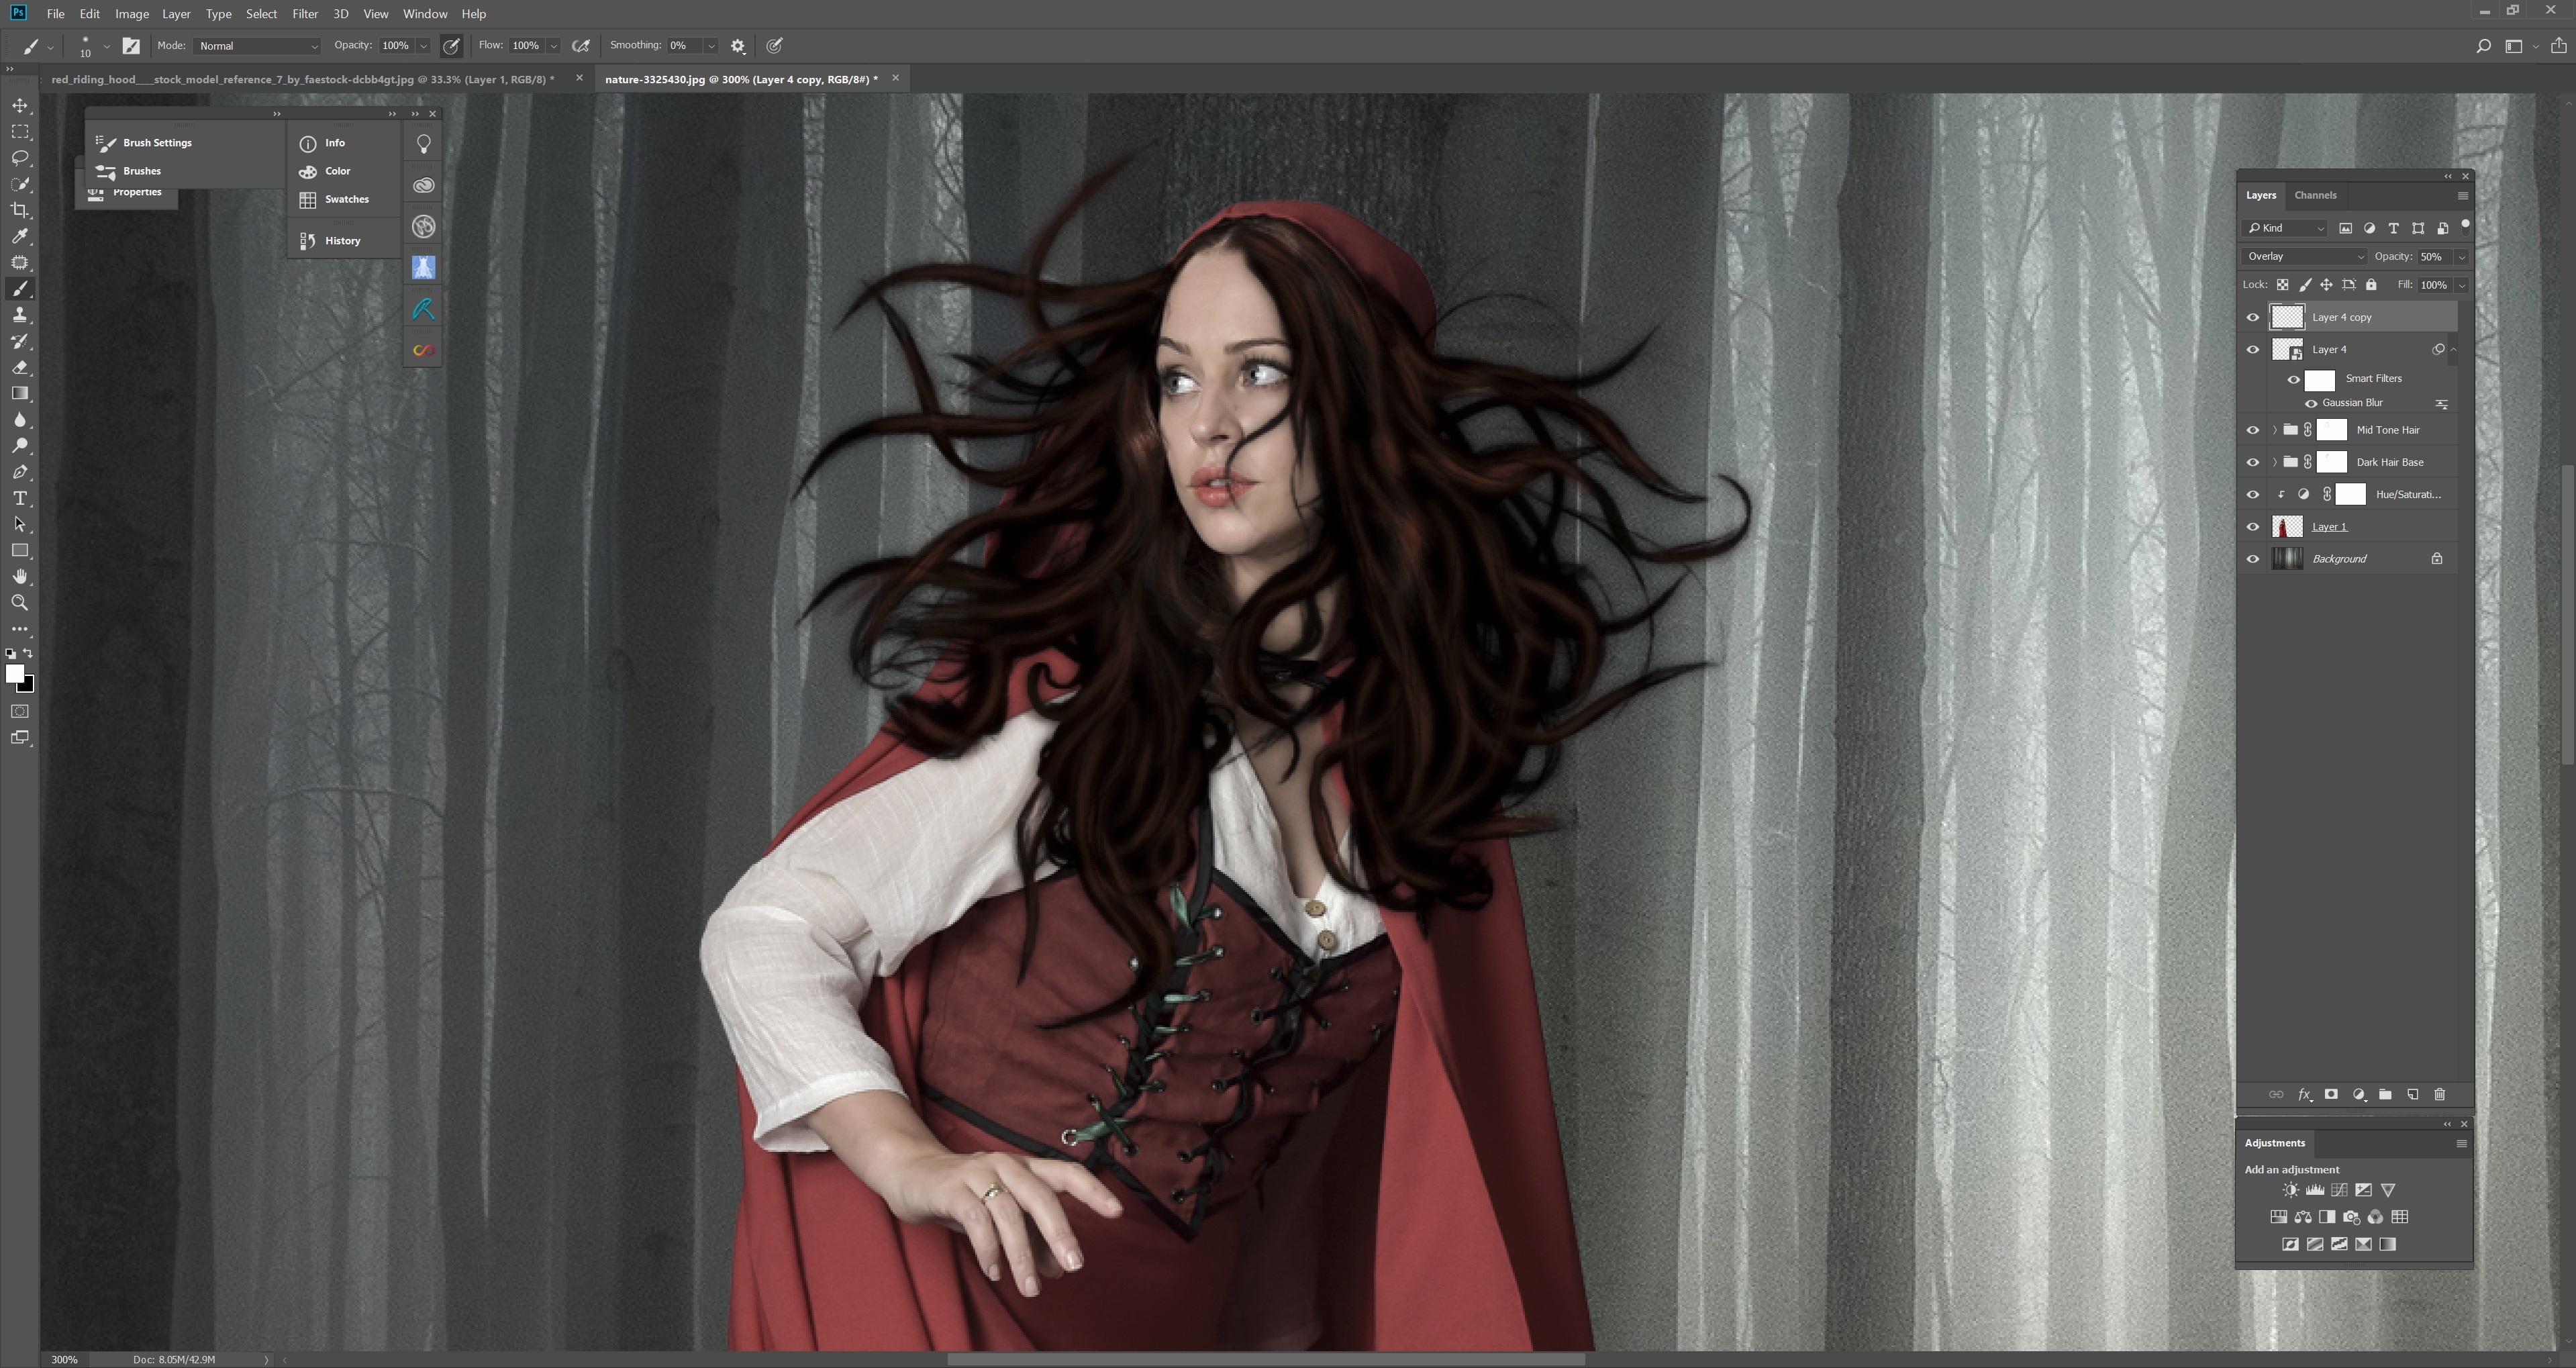Click the Eyedropper tool
2576x1368 pixels.
point(20,237)
